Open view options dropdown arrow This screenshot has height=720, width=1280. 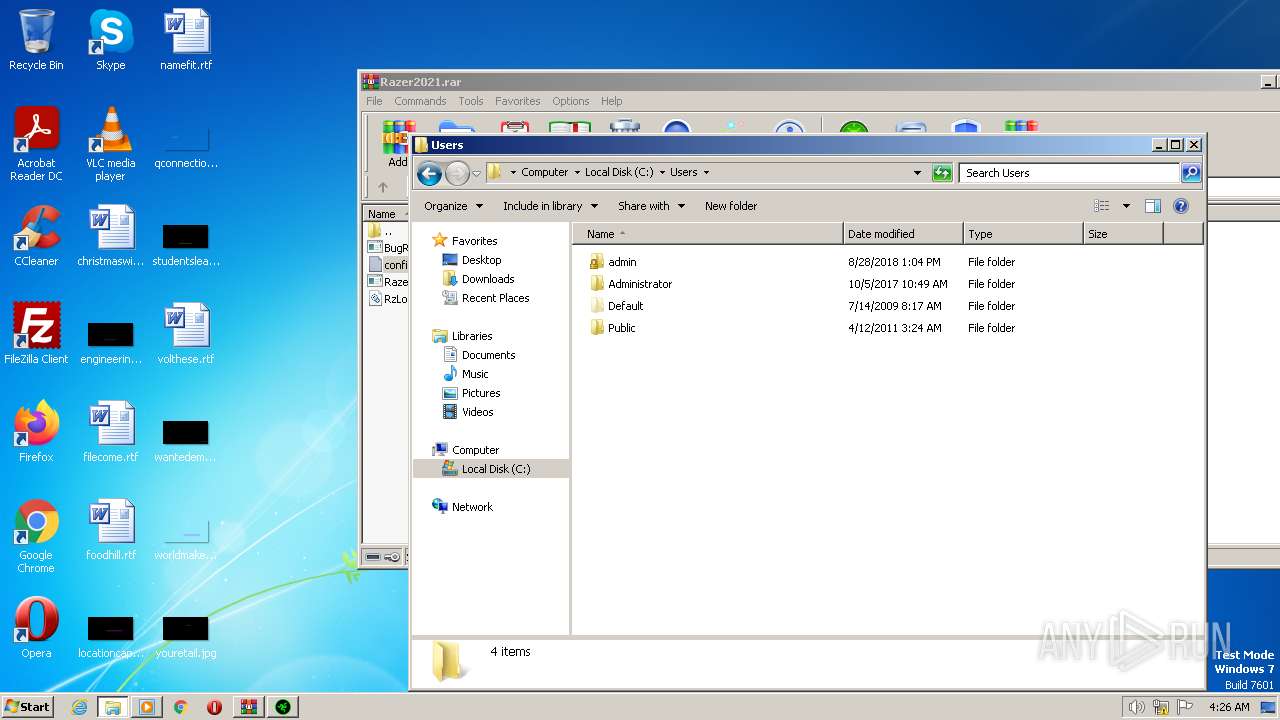point(1126,206)
